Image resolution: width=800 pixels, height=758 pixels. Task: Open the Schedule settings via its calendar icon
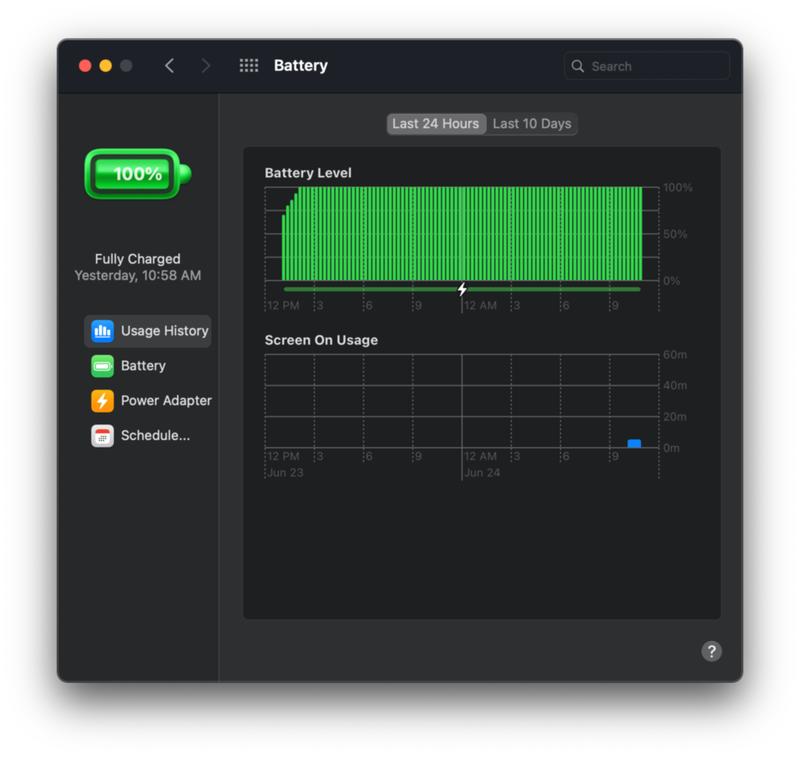coord(101,436)
